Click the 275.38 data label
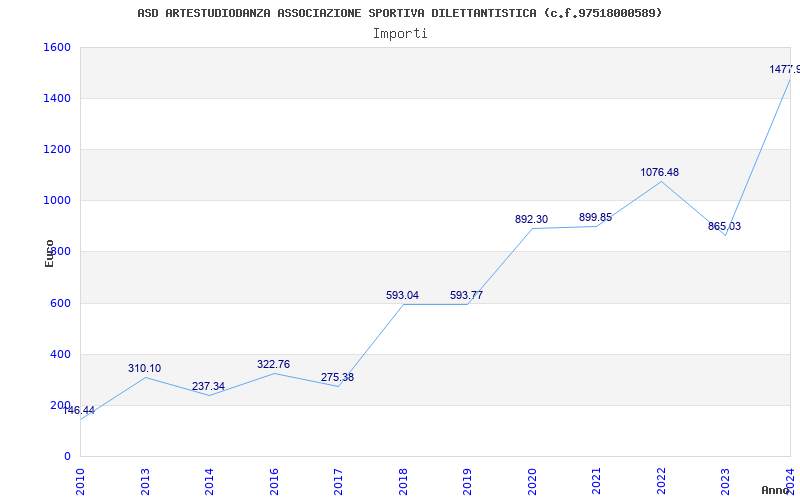 [337, 378]
